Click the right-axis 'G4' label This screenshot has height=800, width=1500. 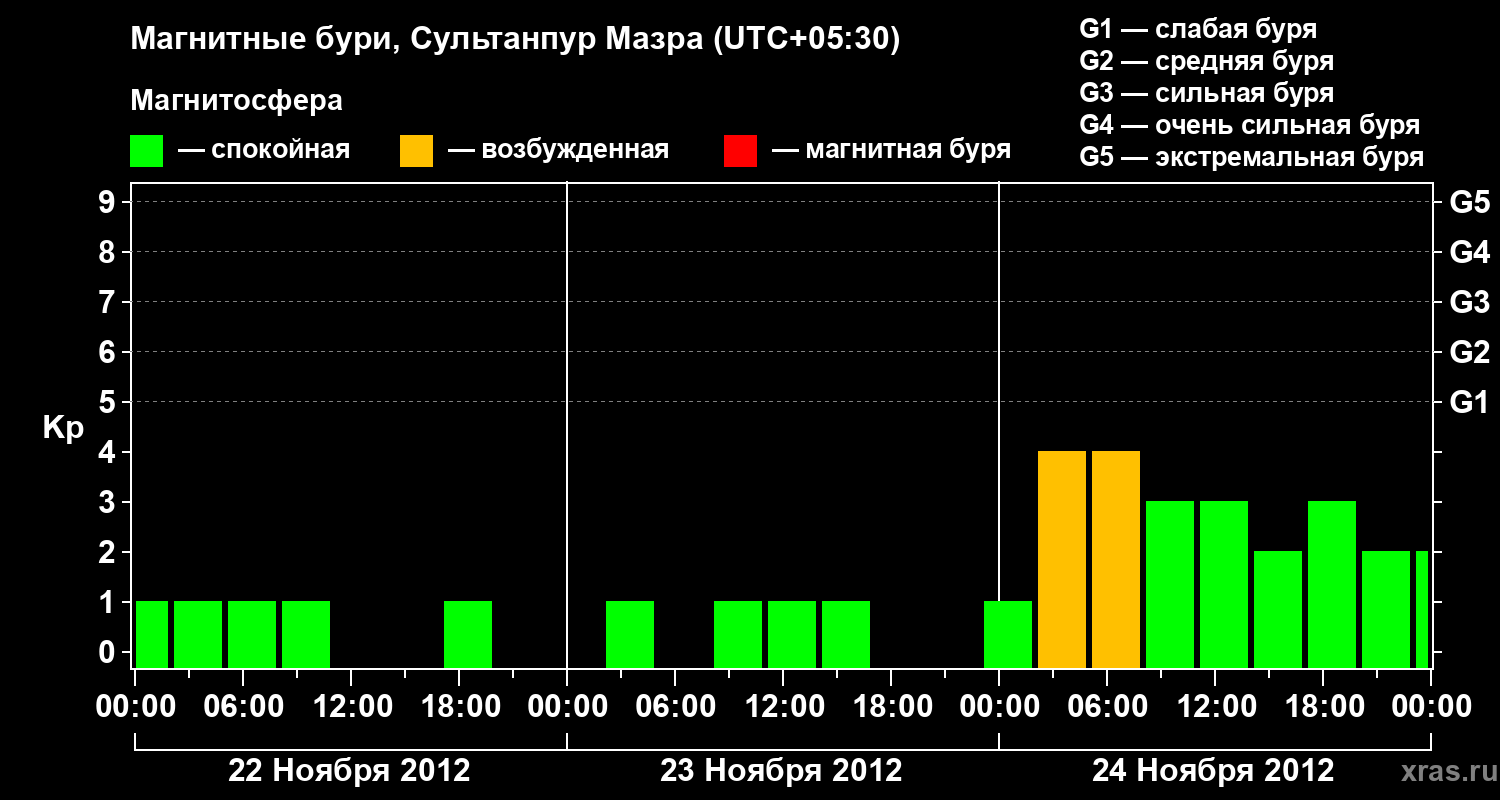1469,252
